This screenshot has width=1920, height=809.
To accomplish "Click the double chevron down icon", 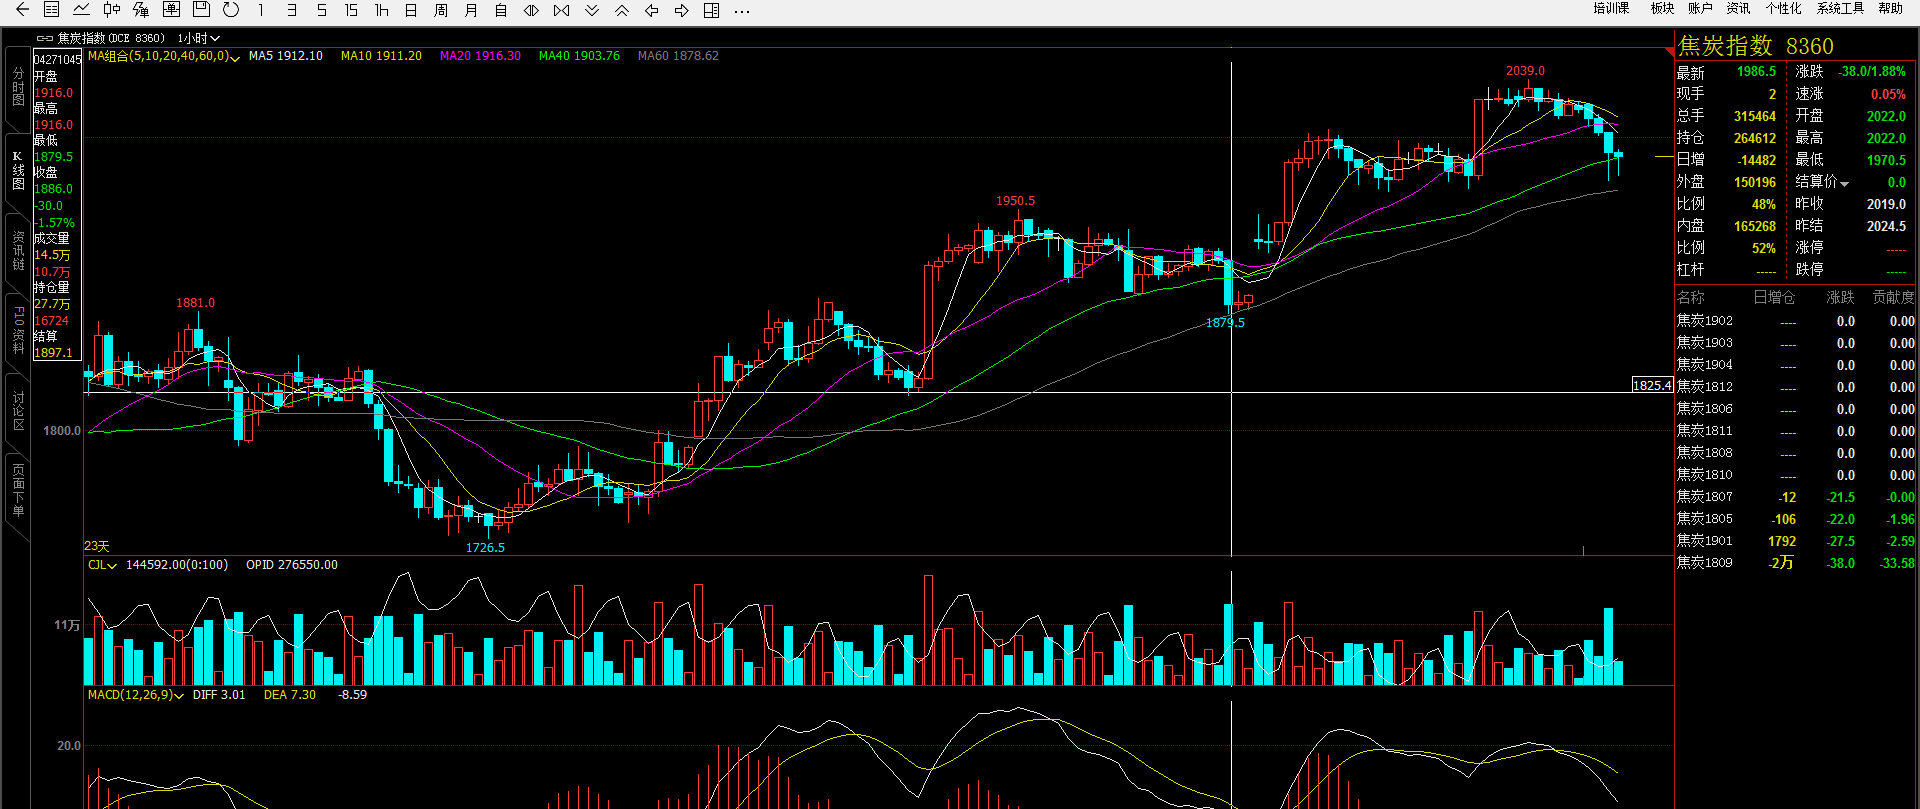I will click(592, 10).
